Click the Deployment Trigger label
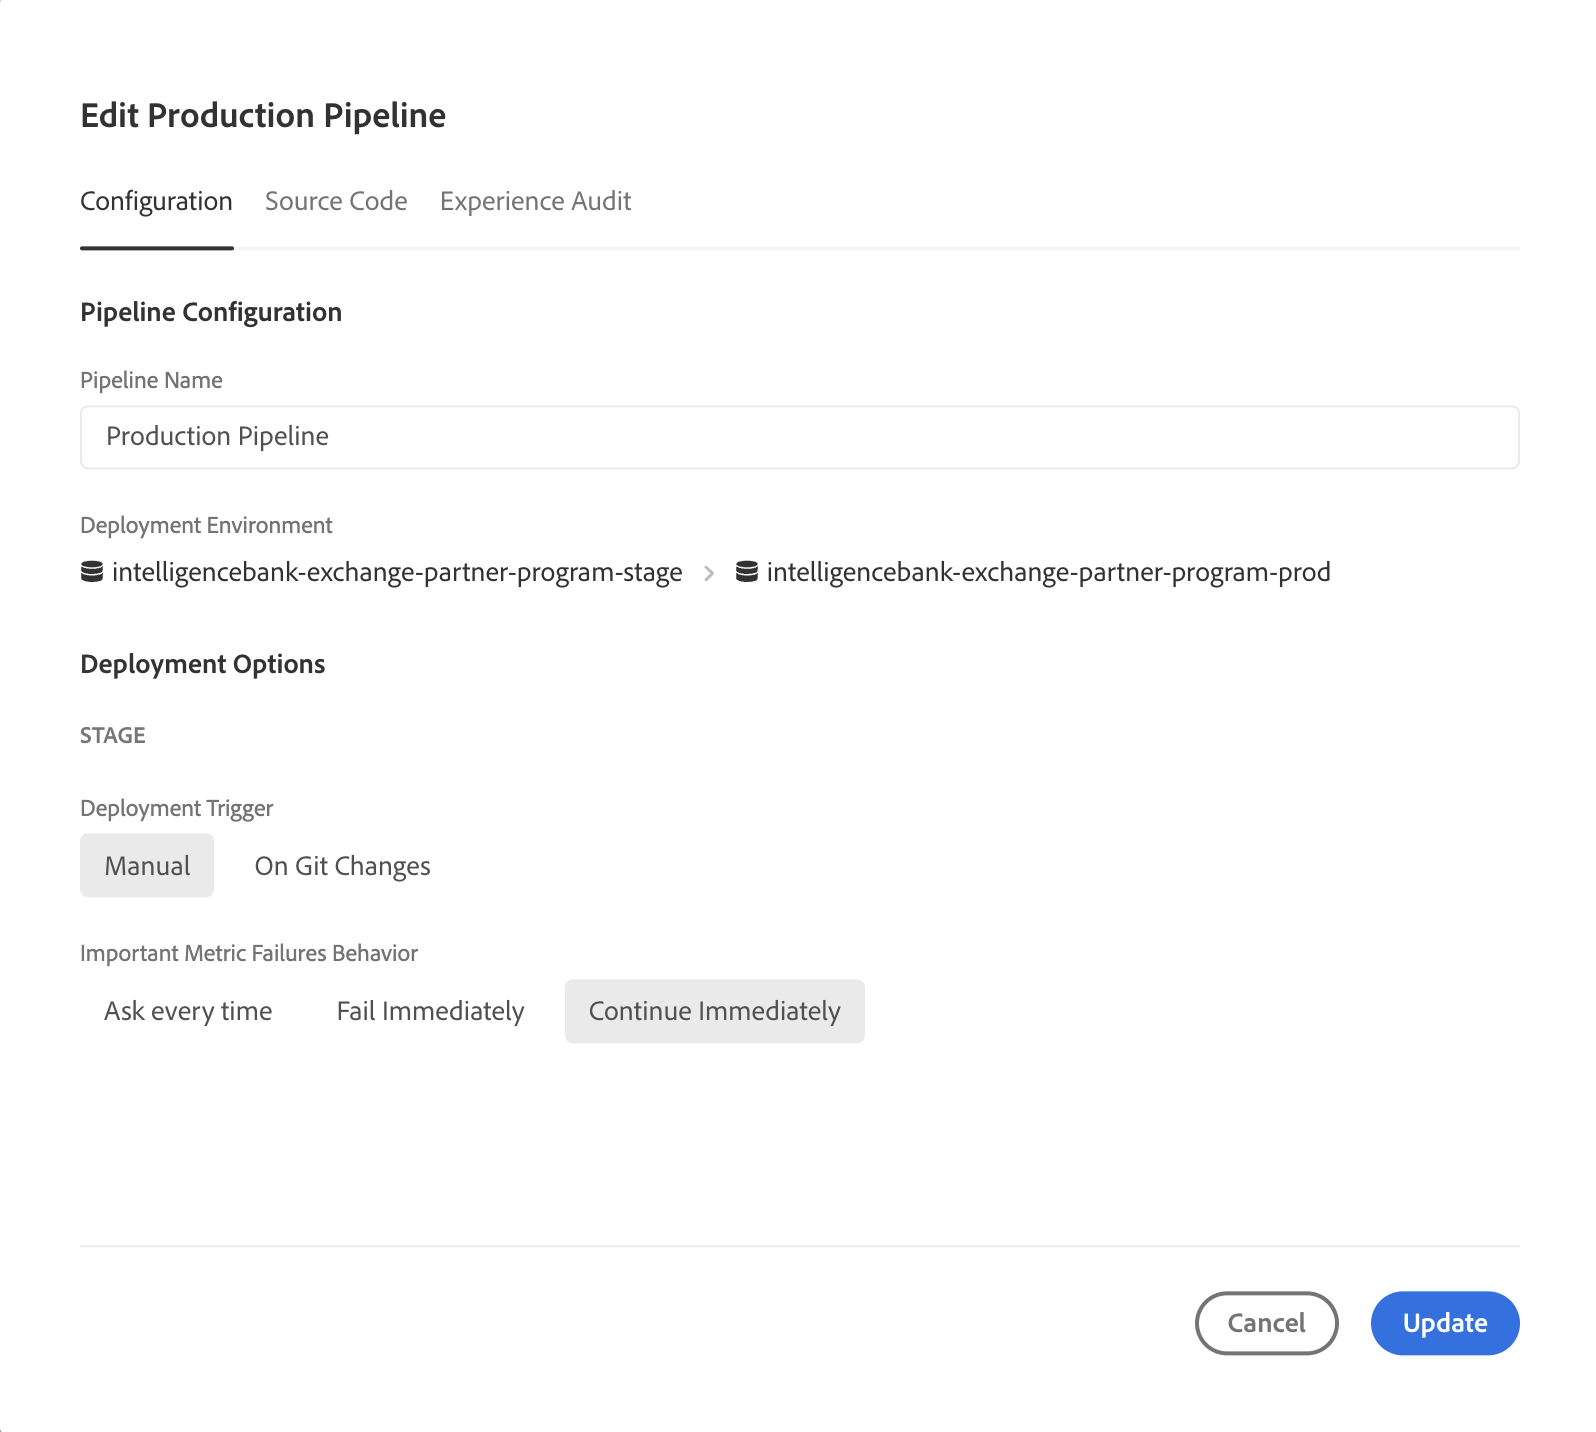This screenshot has height=1432, width=1596. click(177, 808)
